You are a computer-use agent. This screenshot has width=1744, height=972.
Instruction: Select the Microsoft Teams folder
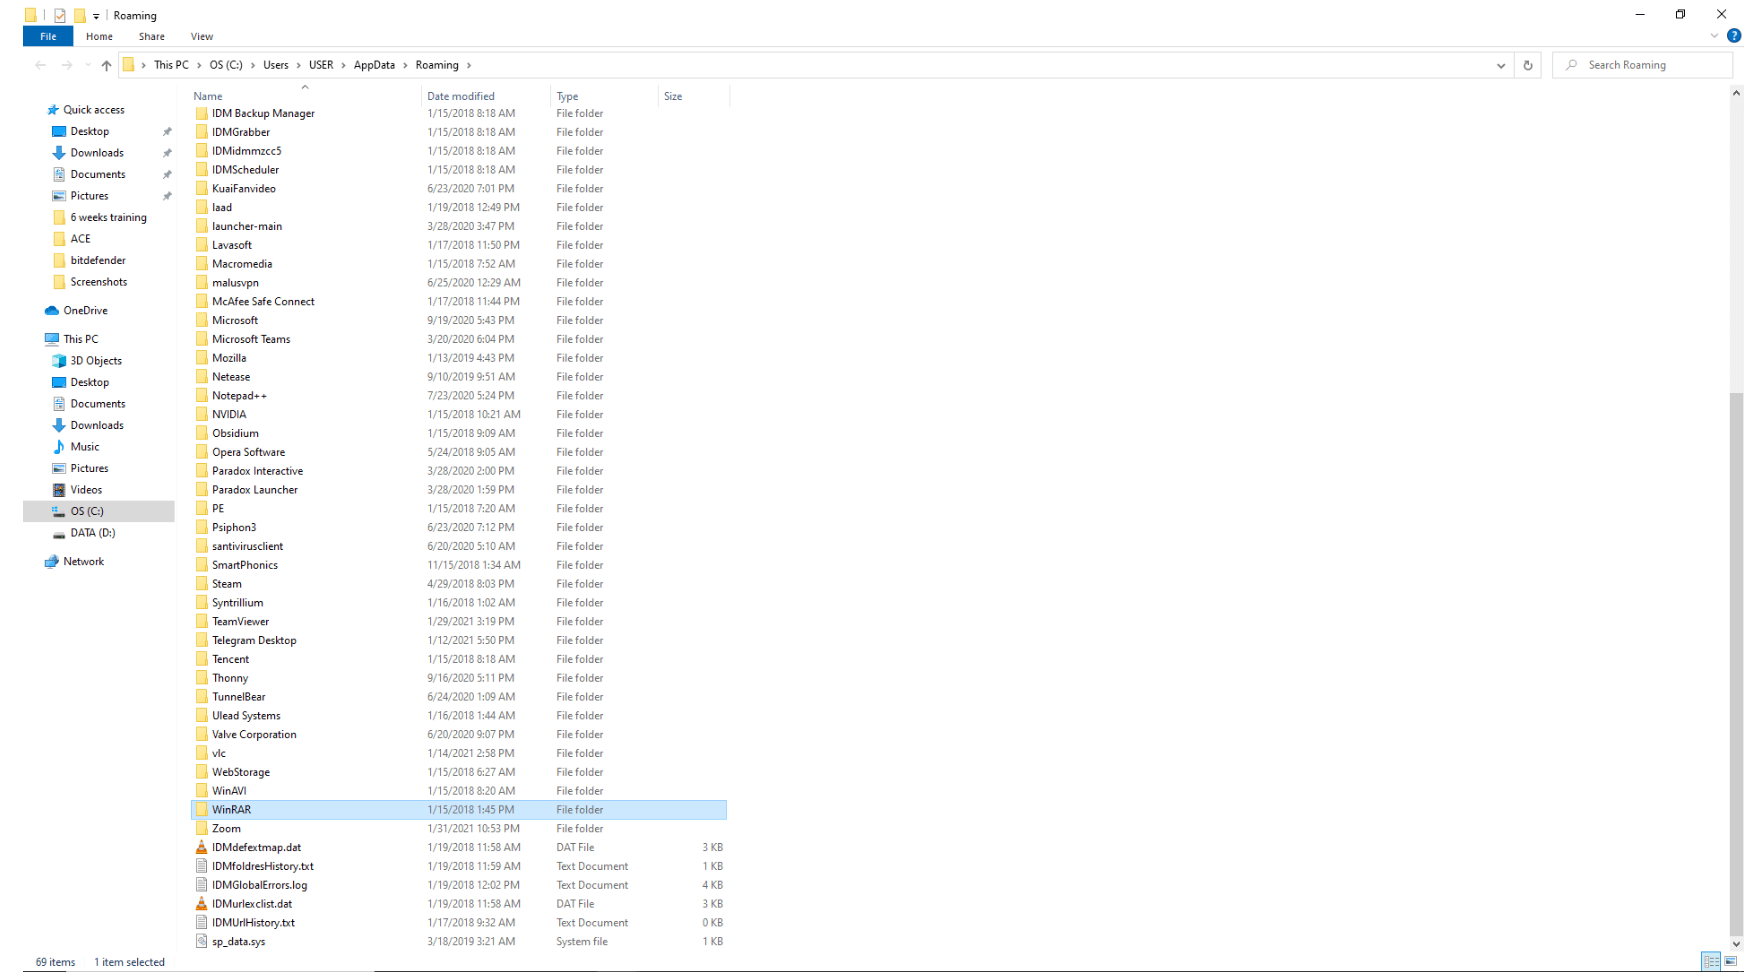point(251,339)
